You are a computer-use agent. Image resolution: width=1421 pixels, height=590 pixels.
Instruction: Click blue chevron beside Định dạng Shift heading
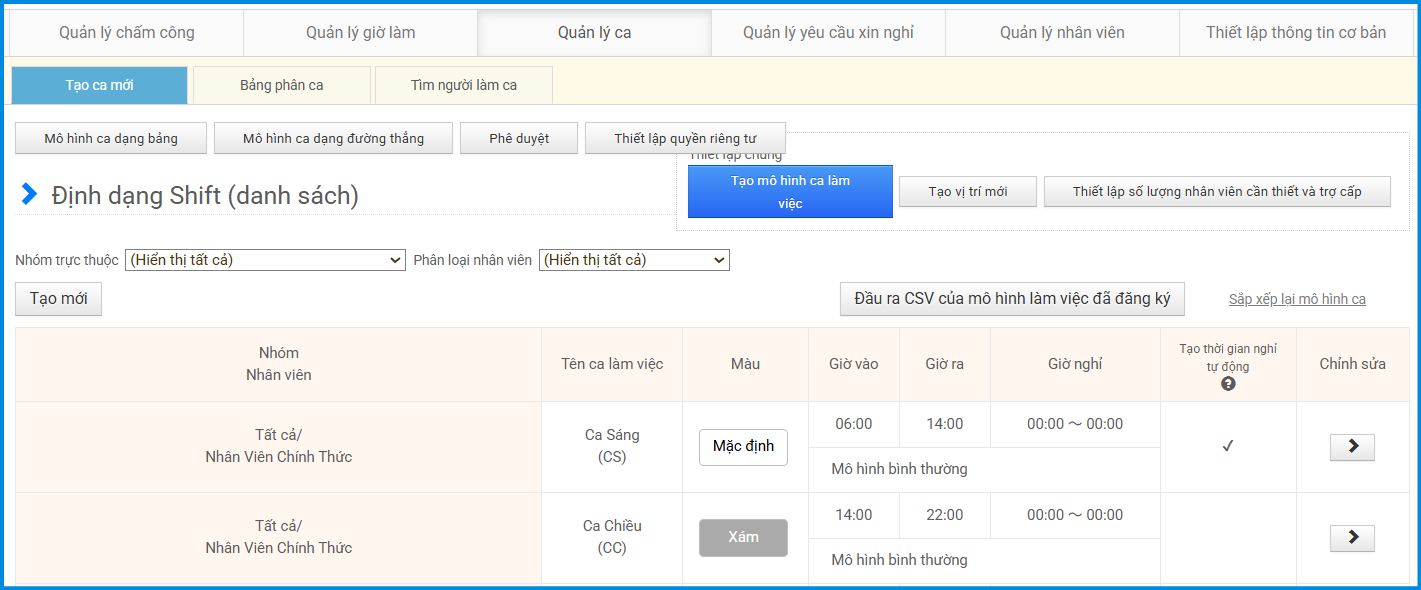(30, 195)
